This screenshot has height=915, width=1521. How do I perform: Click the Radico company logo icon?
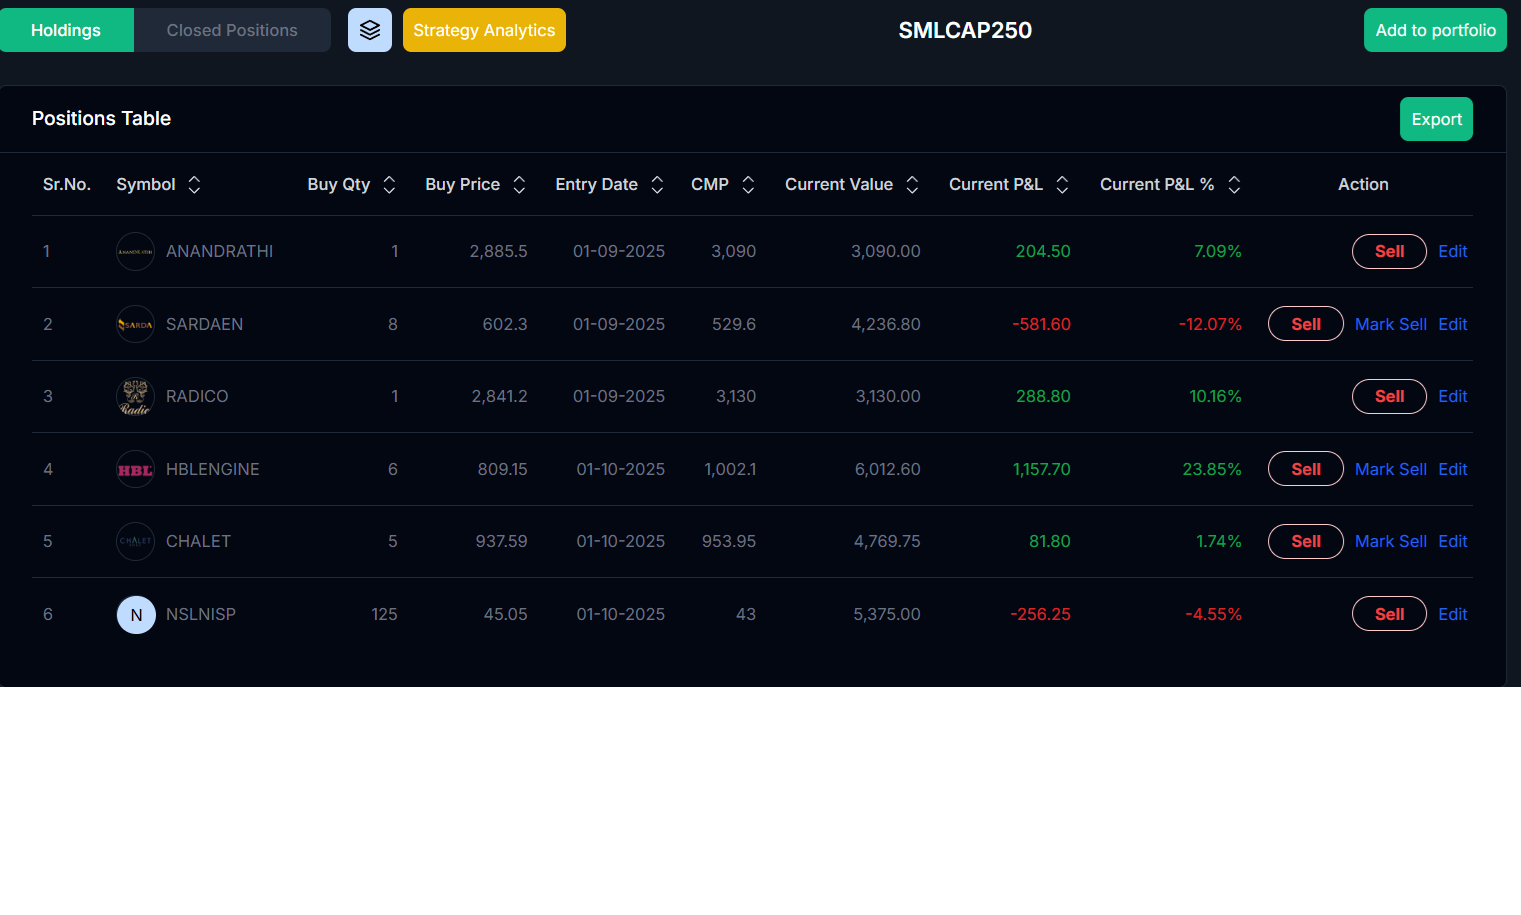click(x=136, y=396)
